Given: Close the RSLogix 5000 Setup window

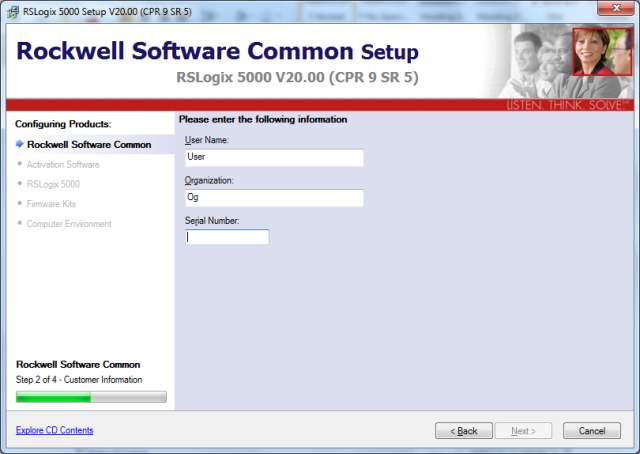Looking at the screenshot, I should [616, 8].
